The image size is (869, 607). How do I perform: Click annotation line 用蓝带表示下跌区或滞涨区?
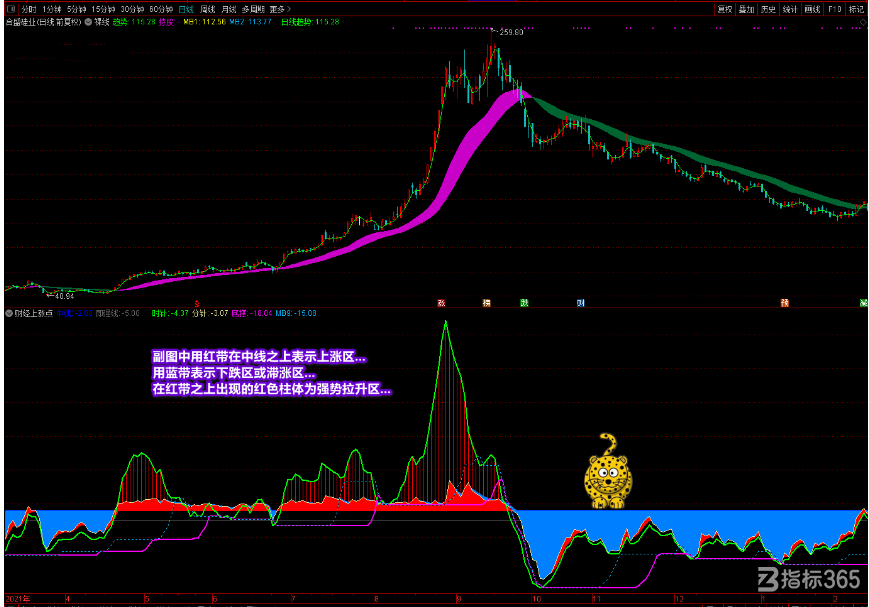(x=234, y=373)
